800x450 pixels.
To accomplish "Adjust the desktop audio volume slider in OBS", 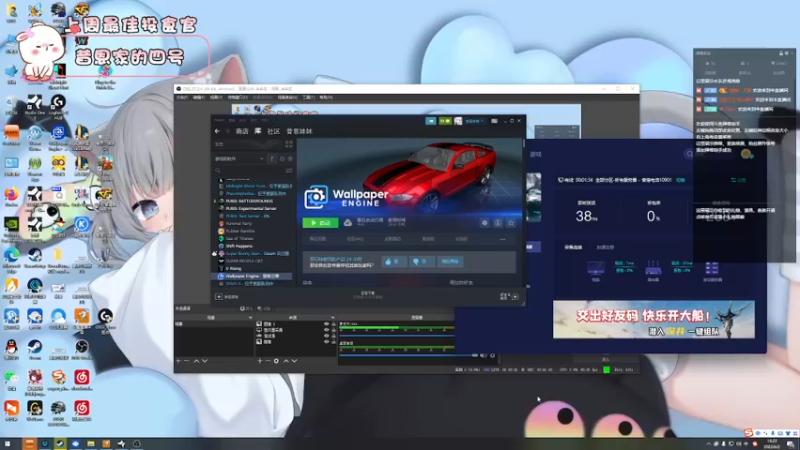I will click(409, 355).
